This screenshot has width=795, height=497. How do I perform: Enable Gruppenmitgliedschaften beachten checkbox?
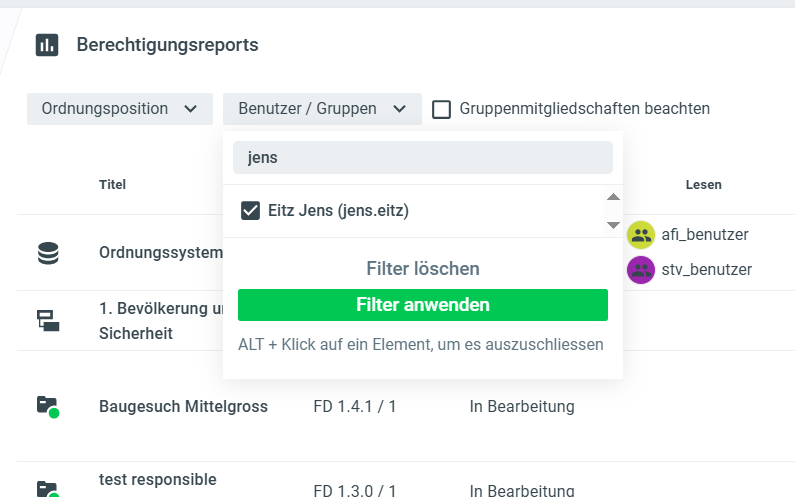[441, 109]
